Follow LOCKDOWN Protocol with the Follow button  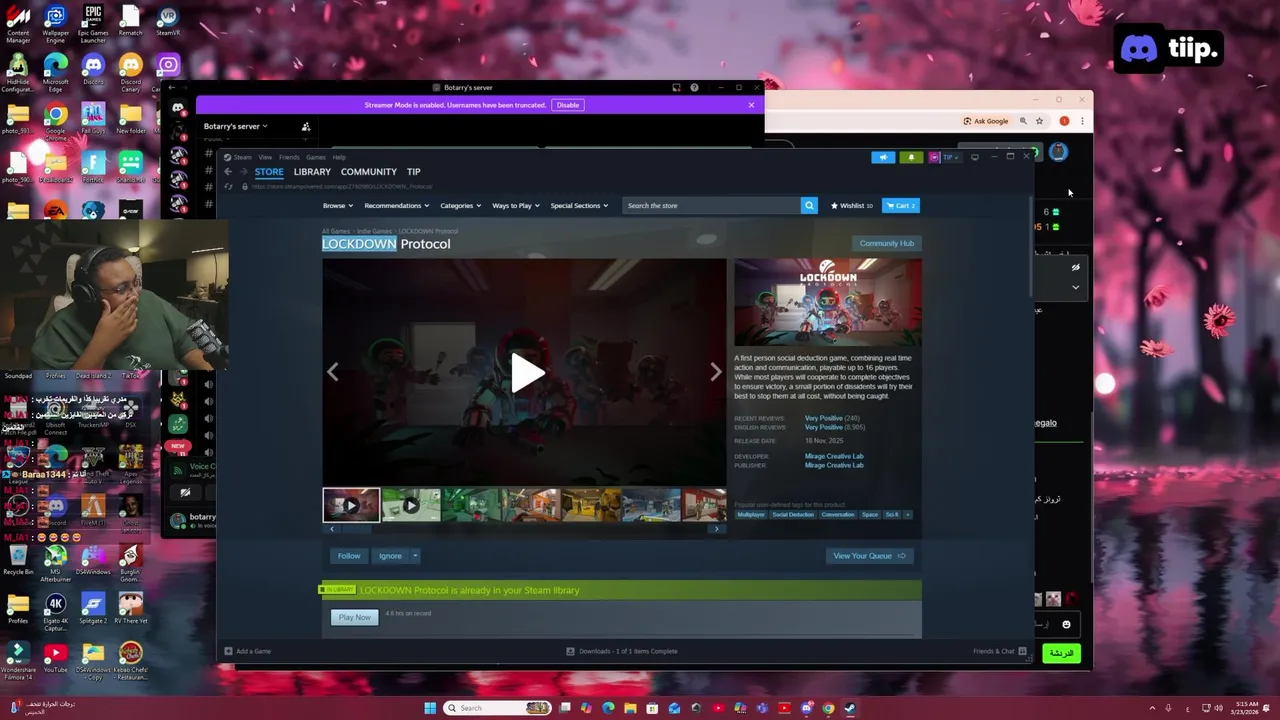(x=348, y=556)
